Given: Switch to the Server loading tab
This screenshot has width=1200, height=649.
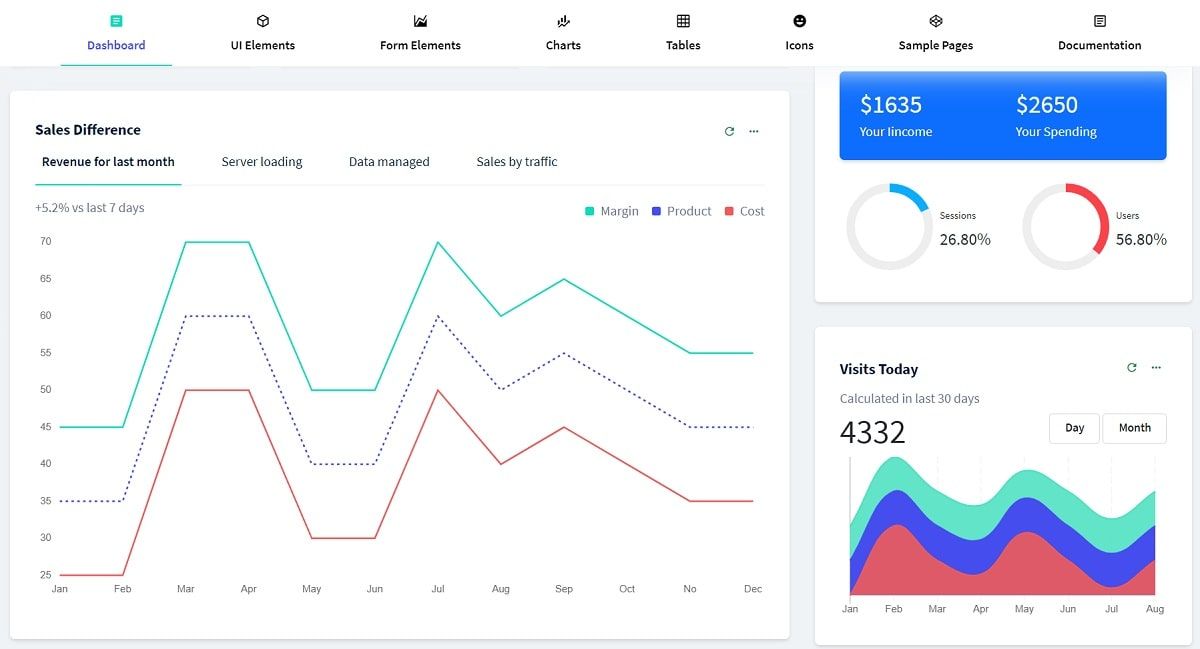Looking at the screenshot, I should tap(262, 162).
